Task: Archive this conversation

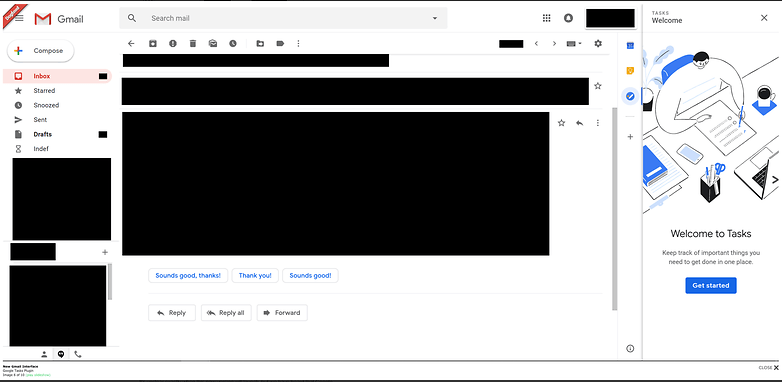Action: point(153,44)
